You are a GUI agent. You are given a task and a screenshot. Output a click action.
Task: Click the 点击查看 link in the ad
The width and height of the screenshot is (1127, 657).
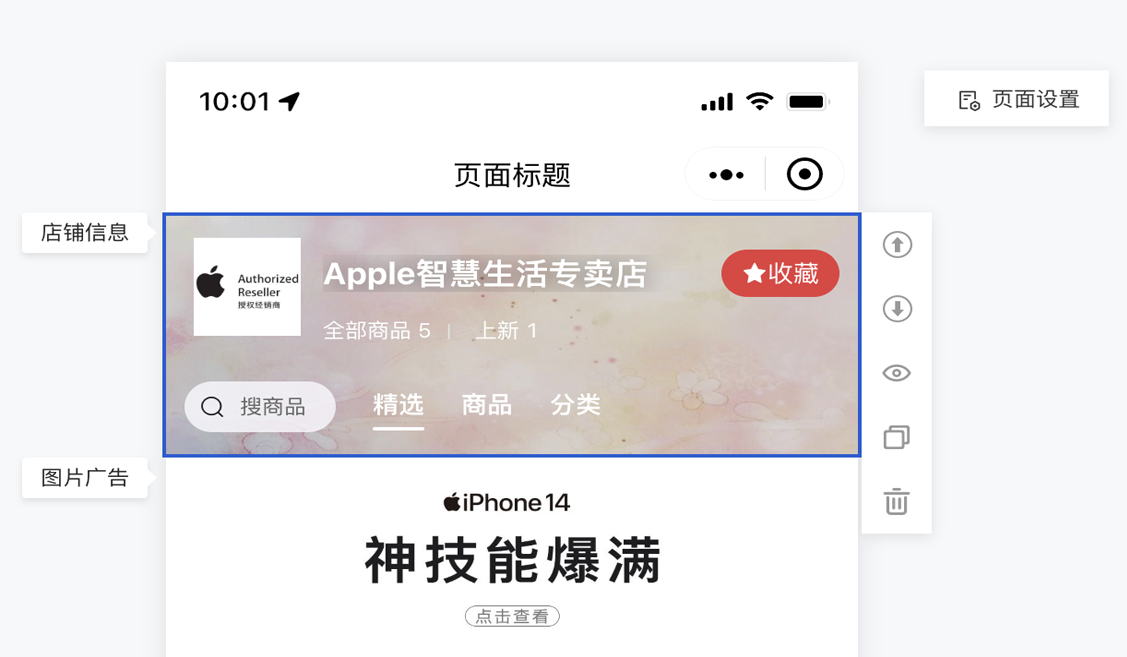(x=512, y=616)
